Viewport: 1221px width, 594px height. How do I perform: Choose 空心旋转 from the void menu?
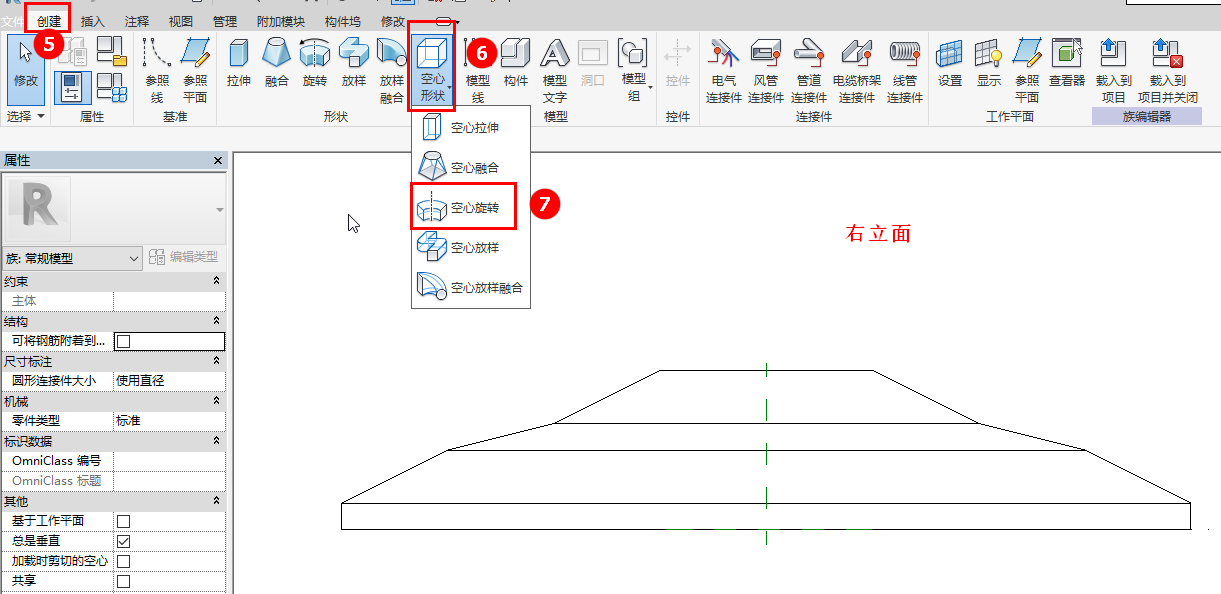pyautogui.click(x=465, y=208)
